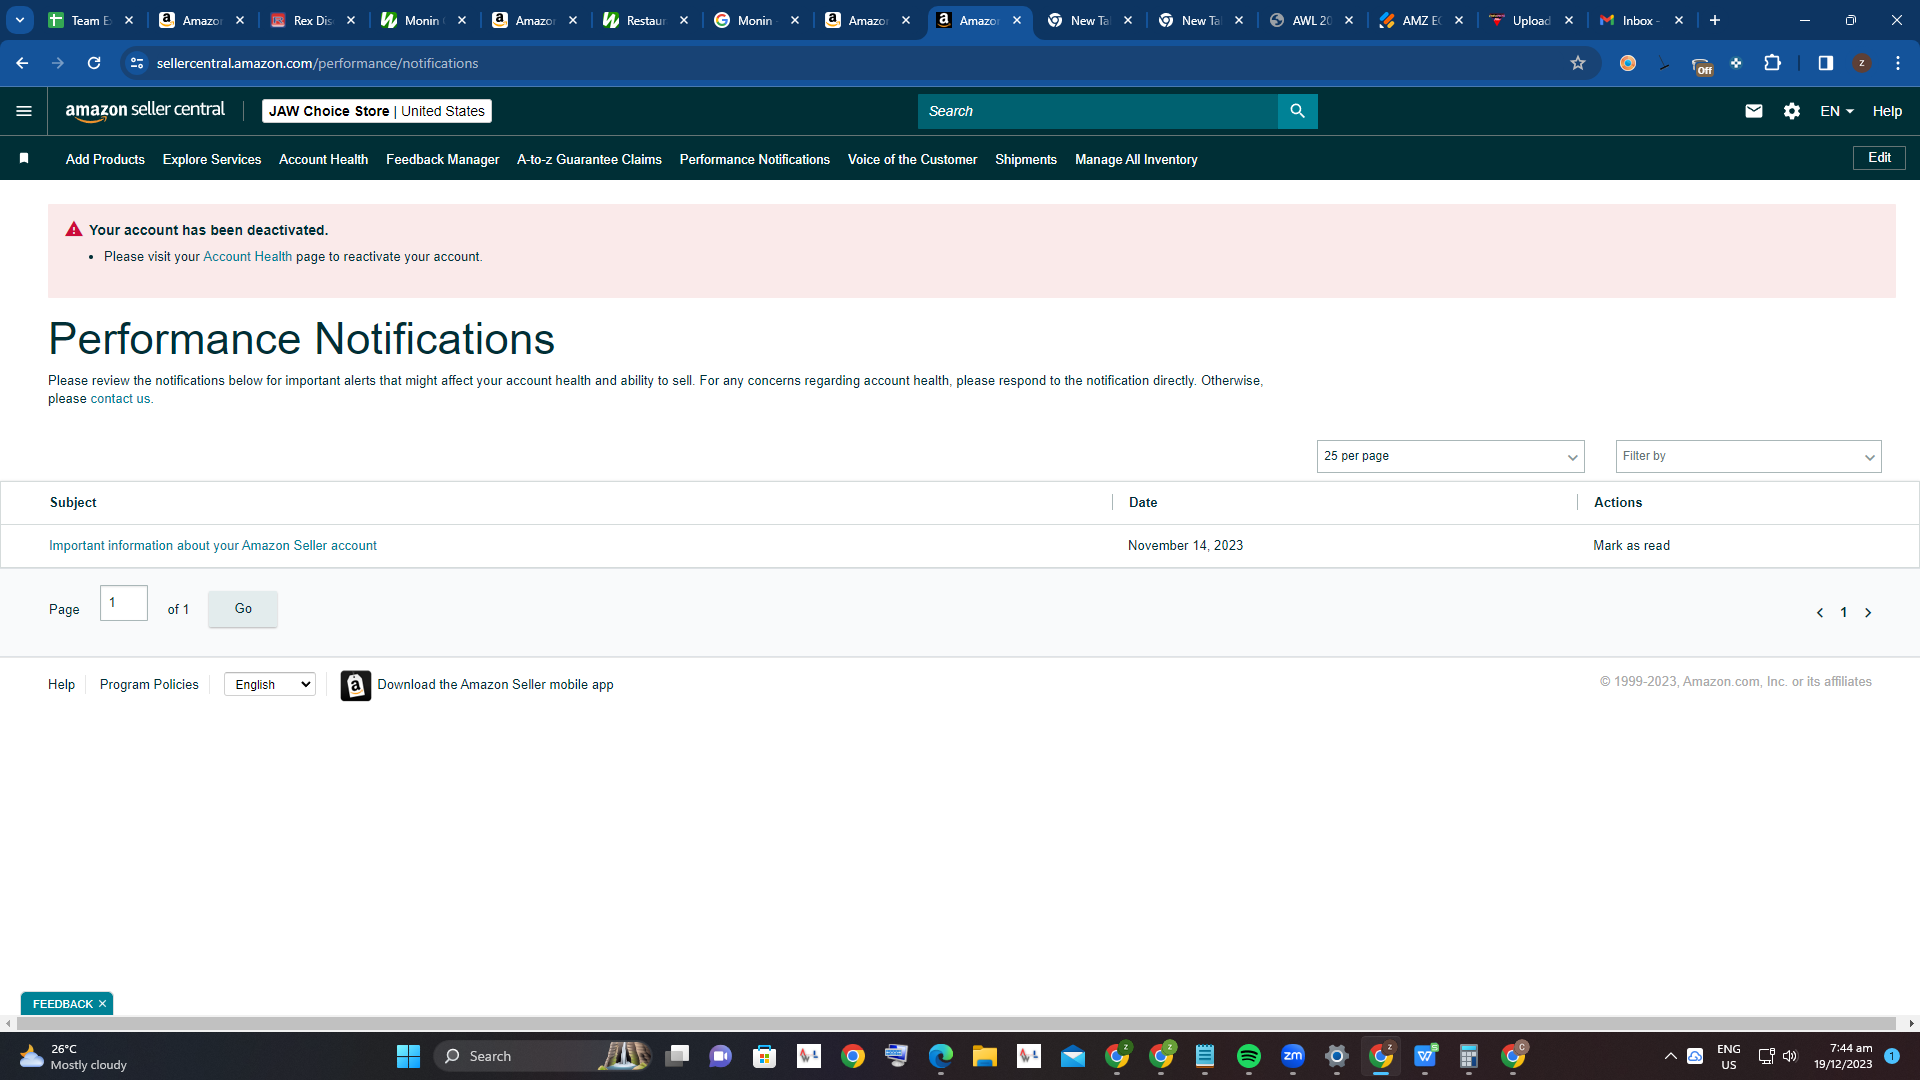Click the horizontal scrollbar at the bottom
1920x1080 pixels.
pyautogui.click(x=956, y=1023)
